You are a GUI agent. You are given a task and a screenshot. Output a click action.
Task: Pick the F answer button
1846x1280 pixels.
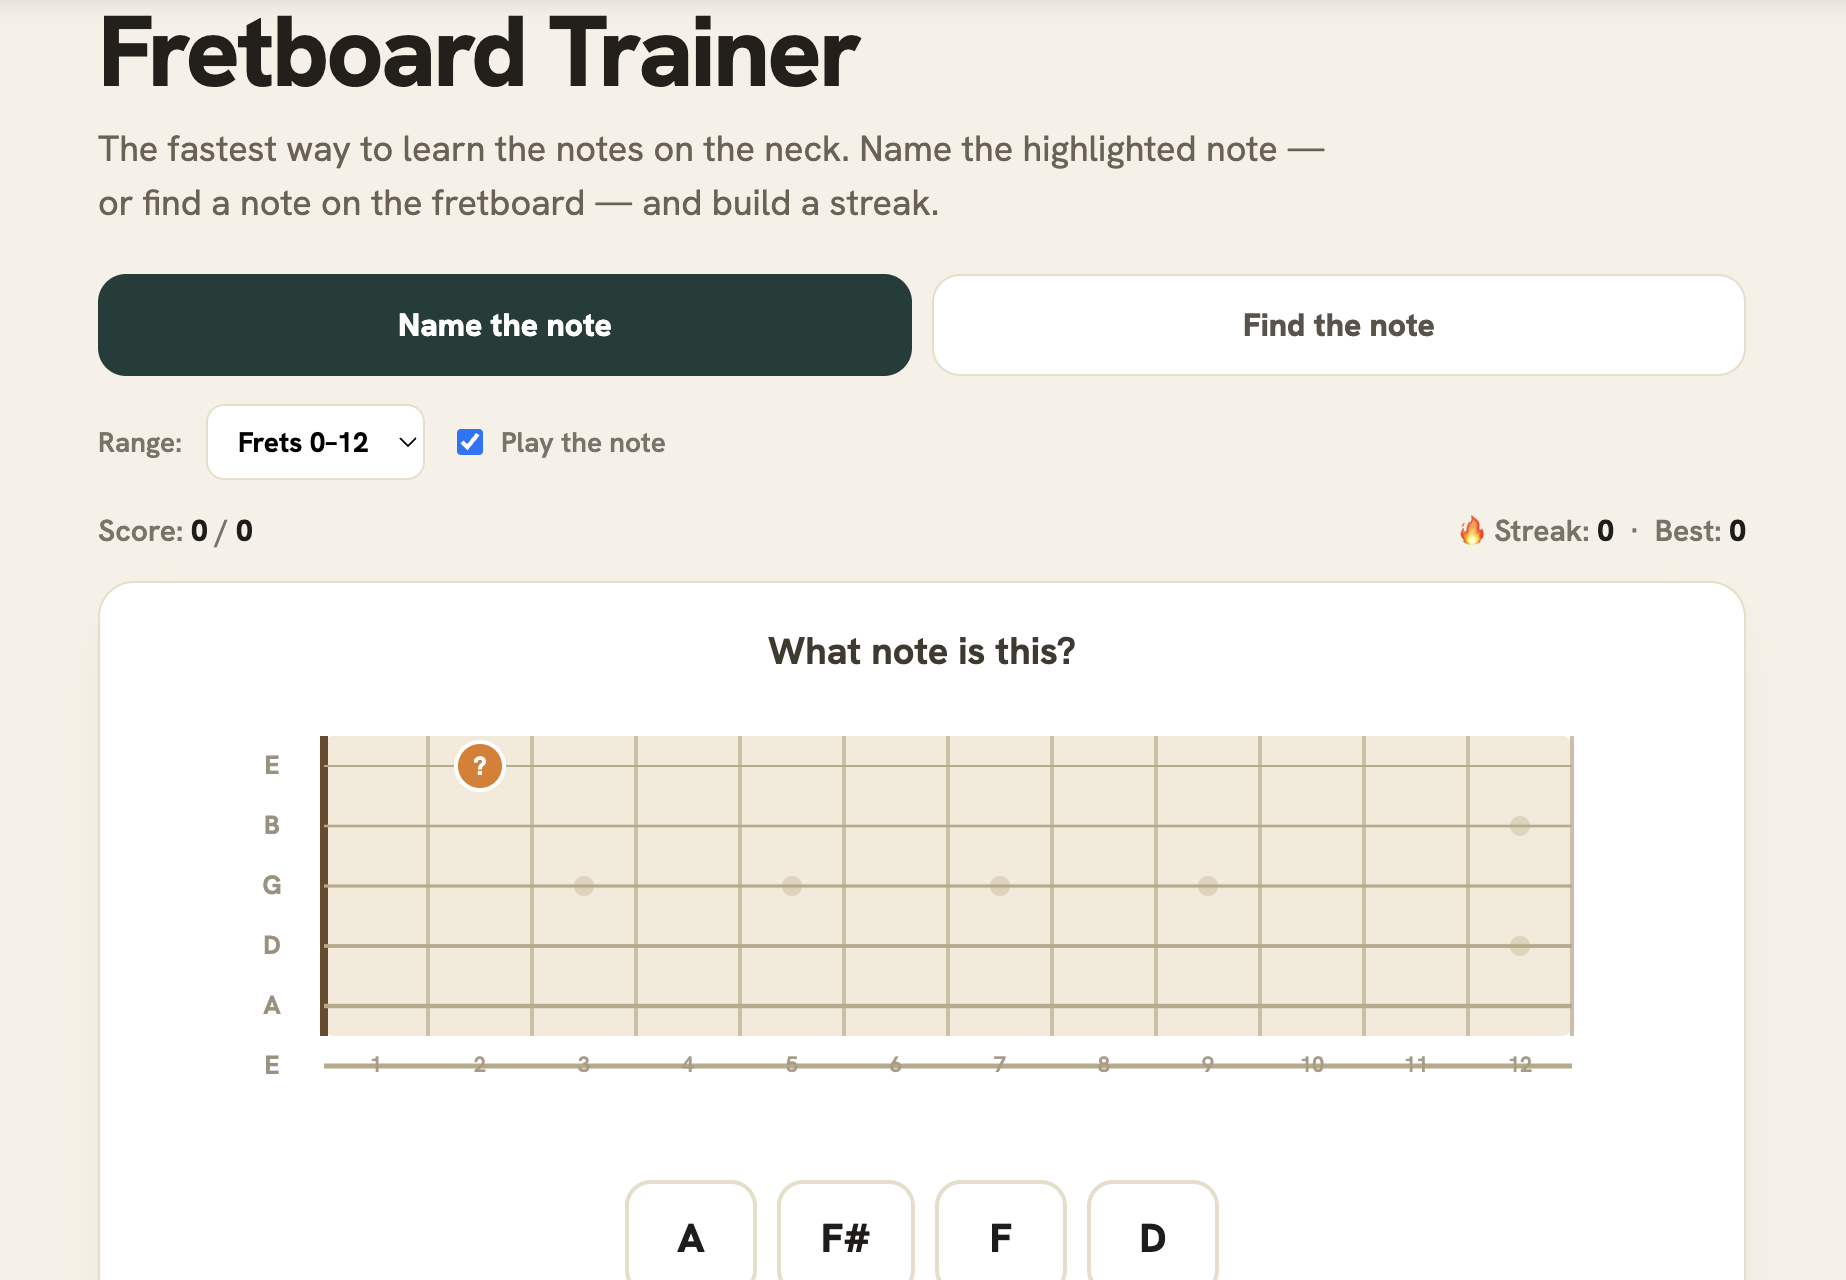[x=1001, y=1236]
